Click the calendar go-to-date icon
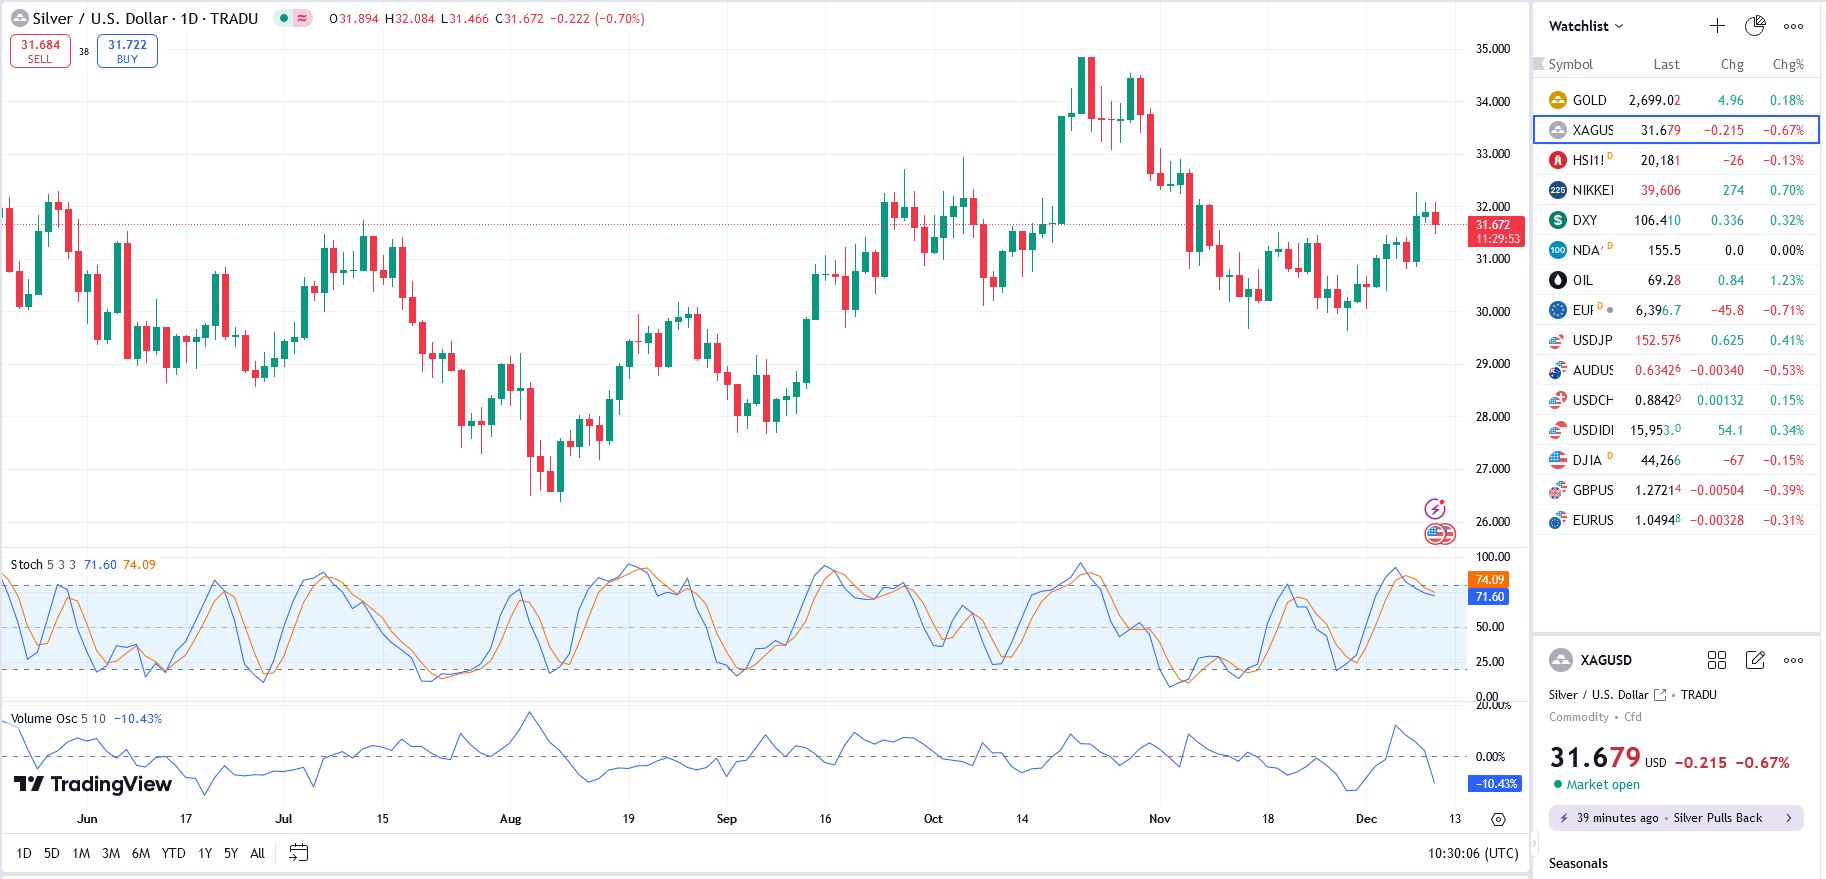The height and width of the screenshot is (879, 1826). coord(298,853)
